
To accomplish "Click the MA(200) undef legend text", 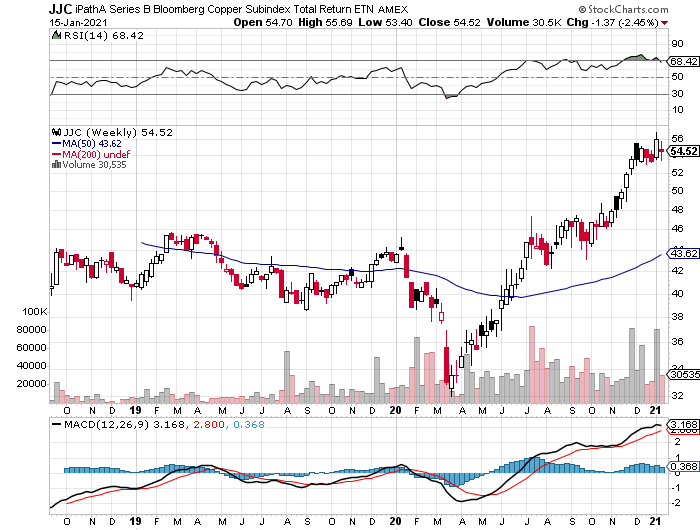I will click(x=96, y=154).
